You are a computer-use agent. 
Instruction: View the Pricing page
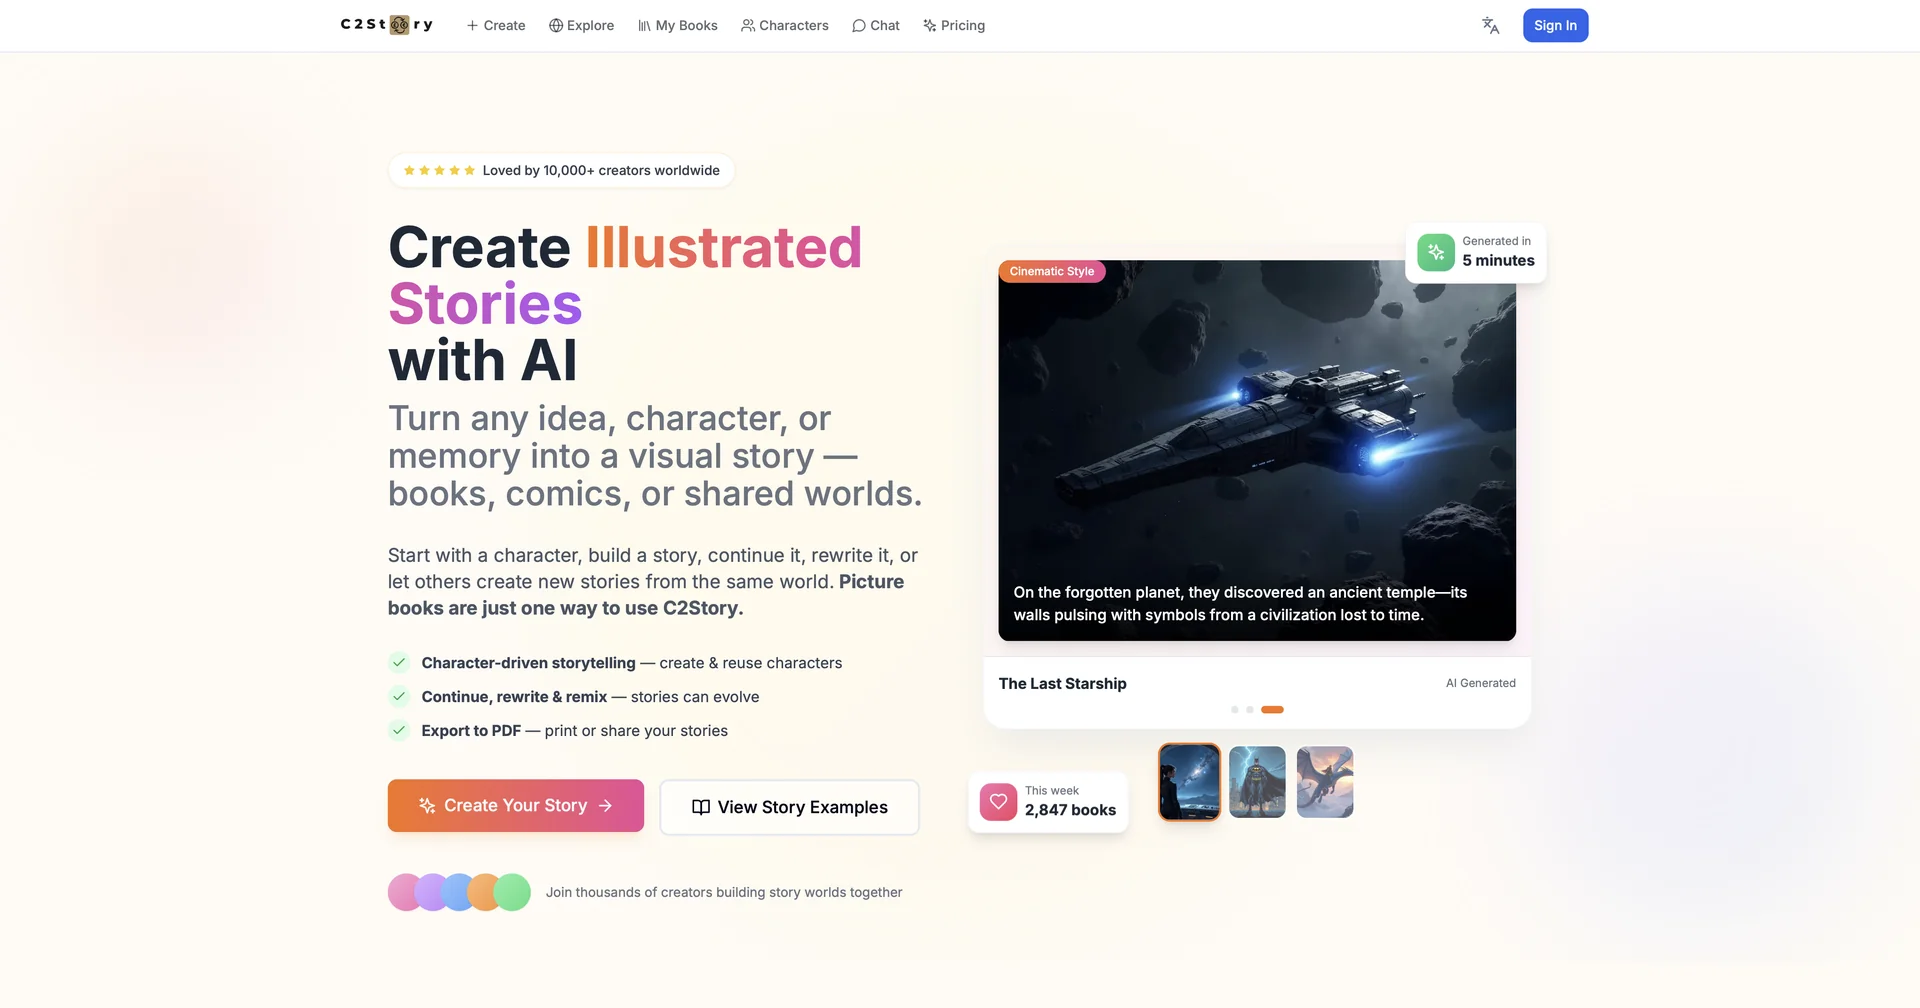[954, 25]
